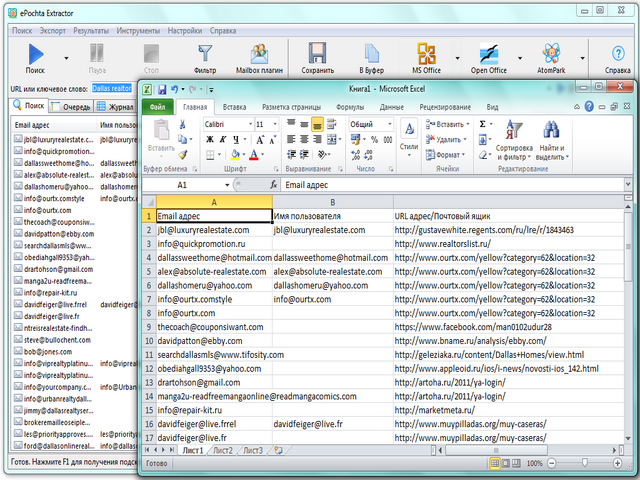Toggle underline Ч formatting

point(236,140)
